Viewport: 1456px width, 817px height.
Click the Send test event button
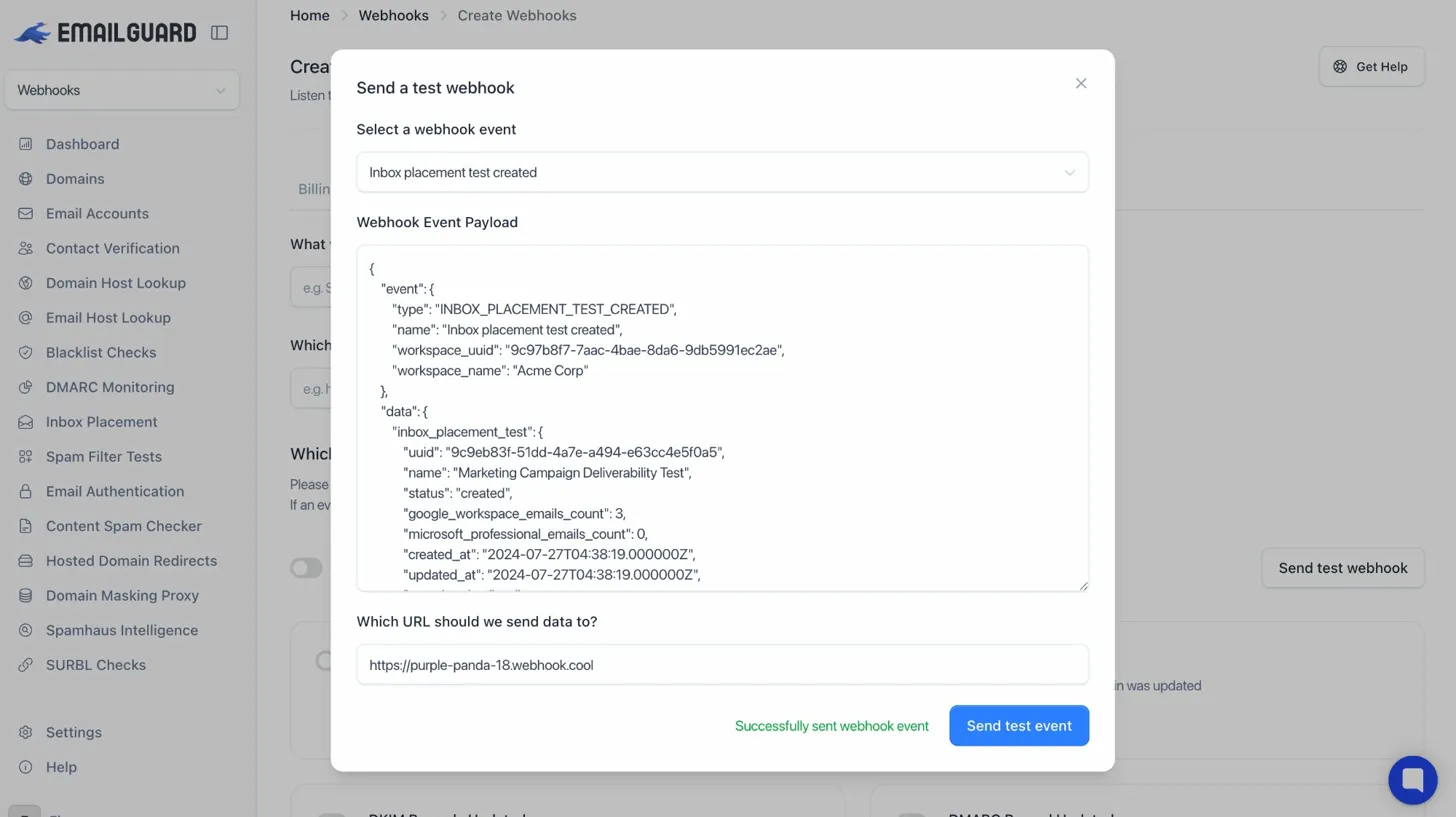(x=1018, y=726)
